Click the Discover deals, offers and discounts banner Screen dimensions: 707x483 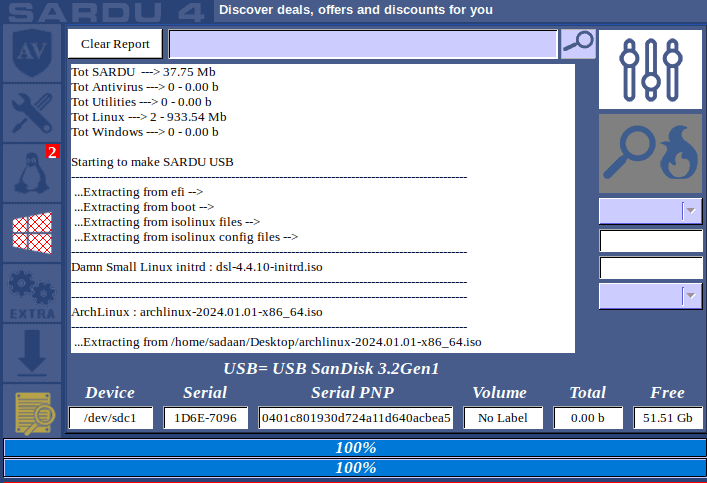(x=356, y=10)
